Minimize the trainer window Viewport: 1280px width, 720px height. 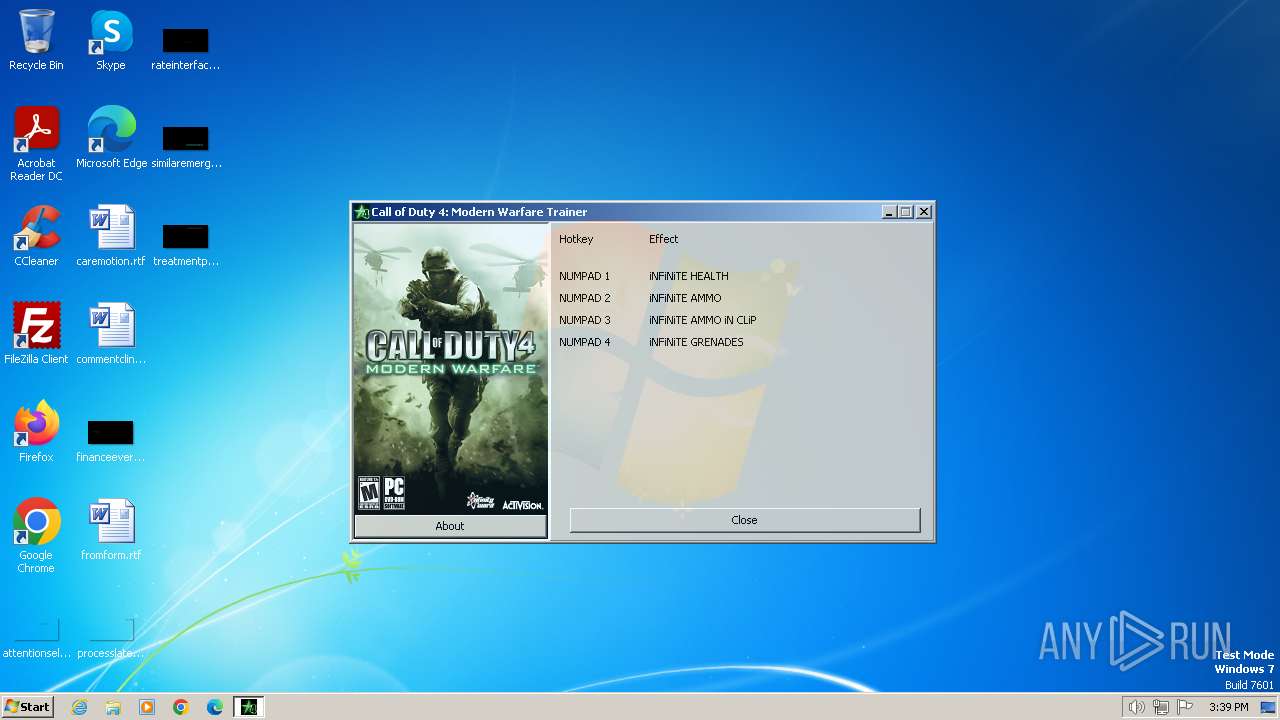pos(889,212)
